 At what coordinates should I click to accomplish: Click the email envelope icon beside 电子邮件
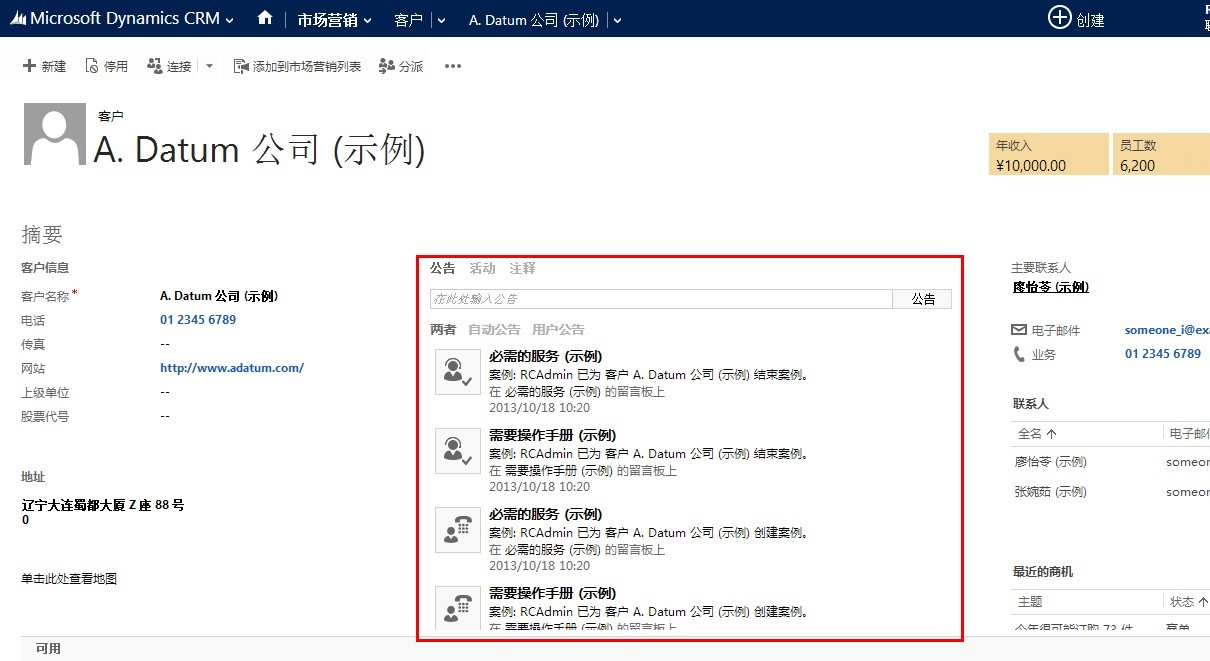(1019, 330)
